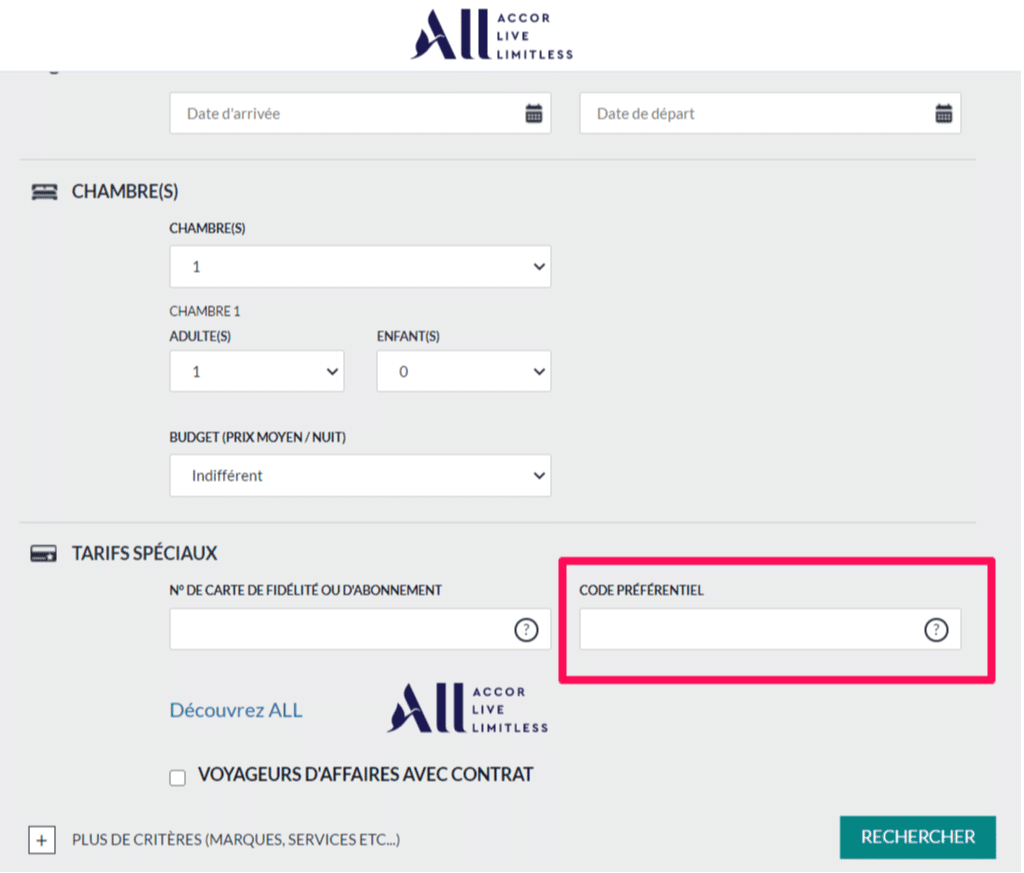Image resolution: width=1024 pixels, height=873 pixels.
Task: Open the Budget prix moyen dropdown
Action: point(360,476)
